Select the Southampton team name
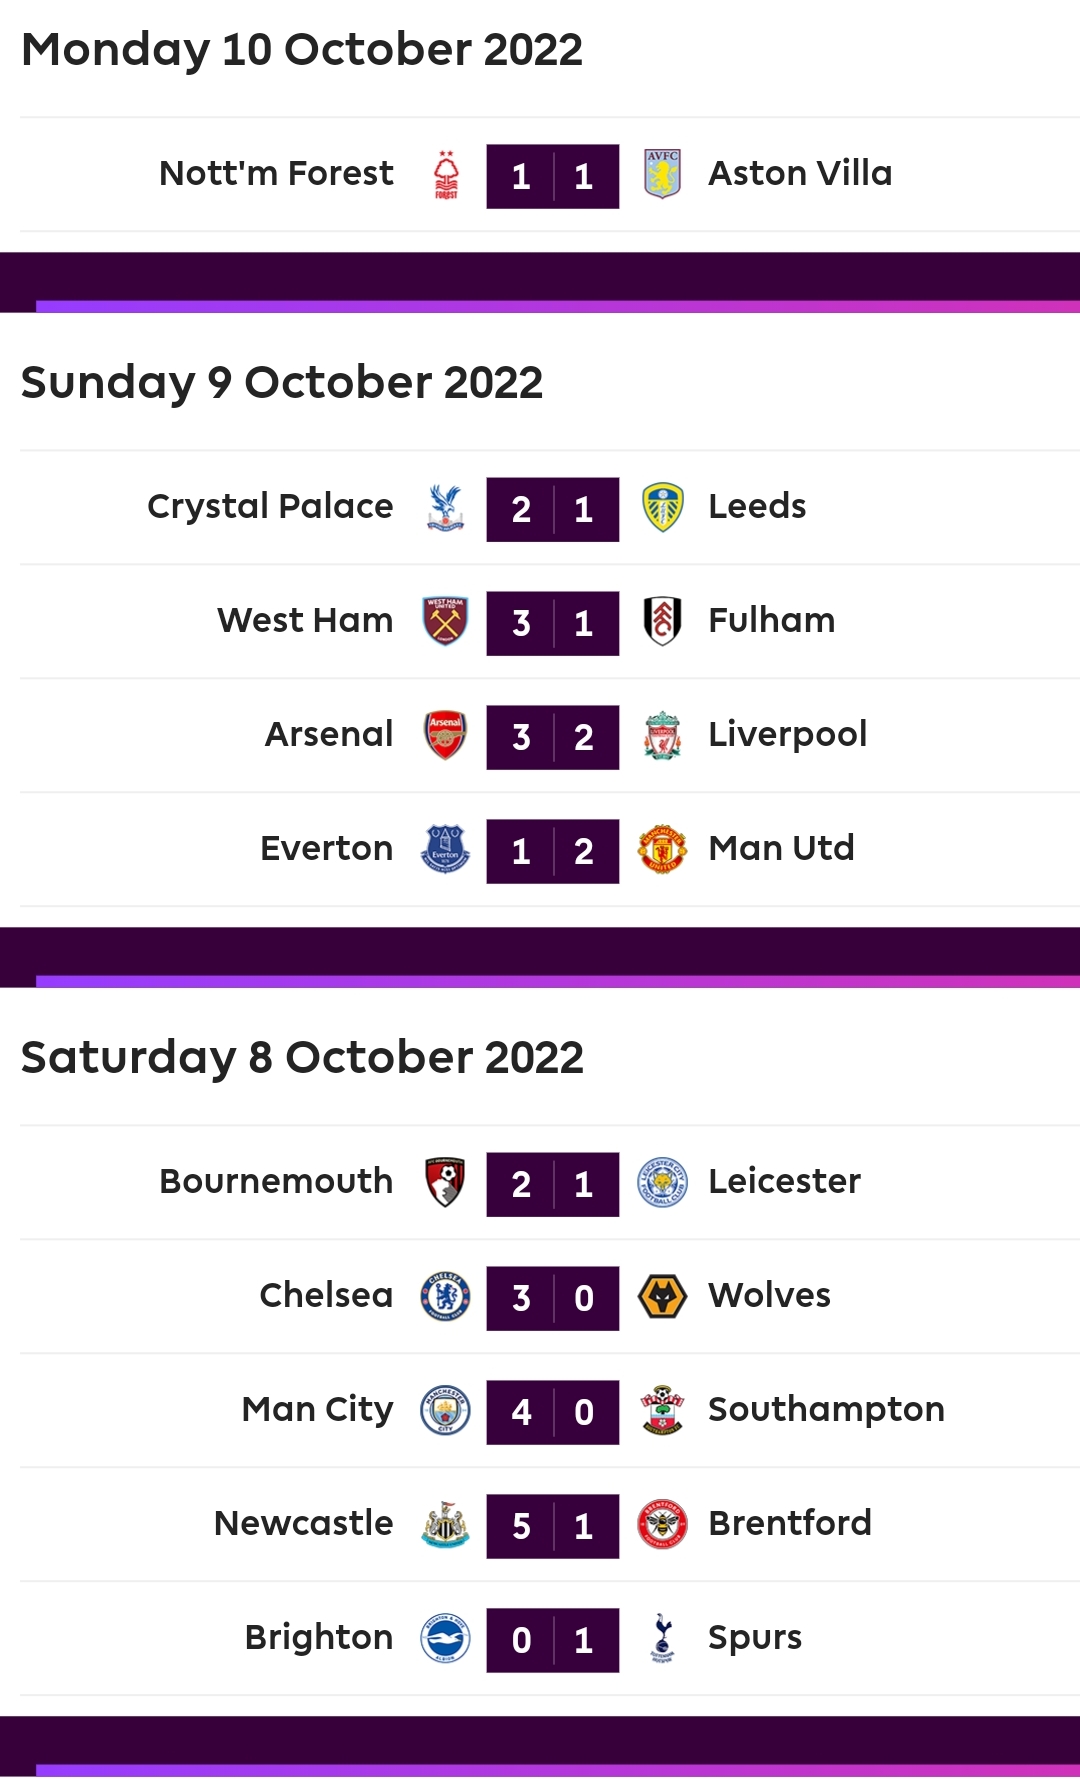 pos(826,1409)
